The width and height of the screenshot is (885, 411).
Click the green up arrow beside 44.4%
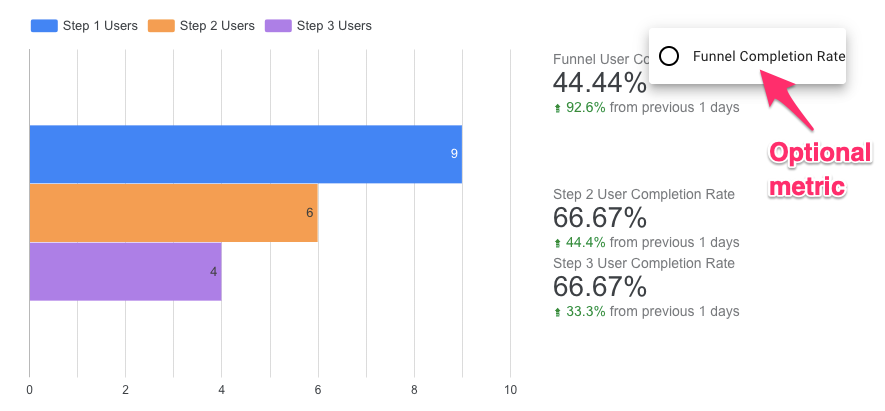coord(557,243)
